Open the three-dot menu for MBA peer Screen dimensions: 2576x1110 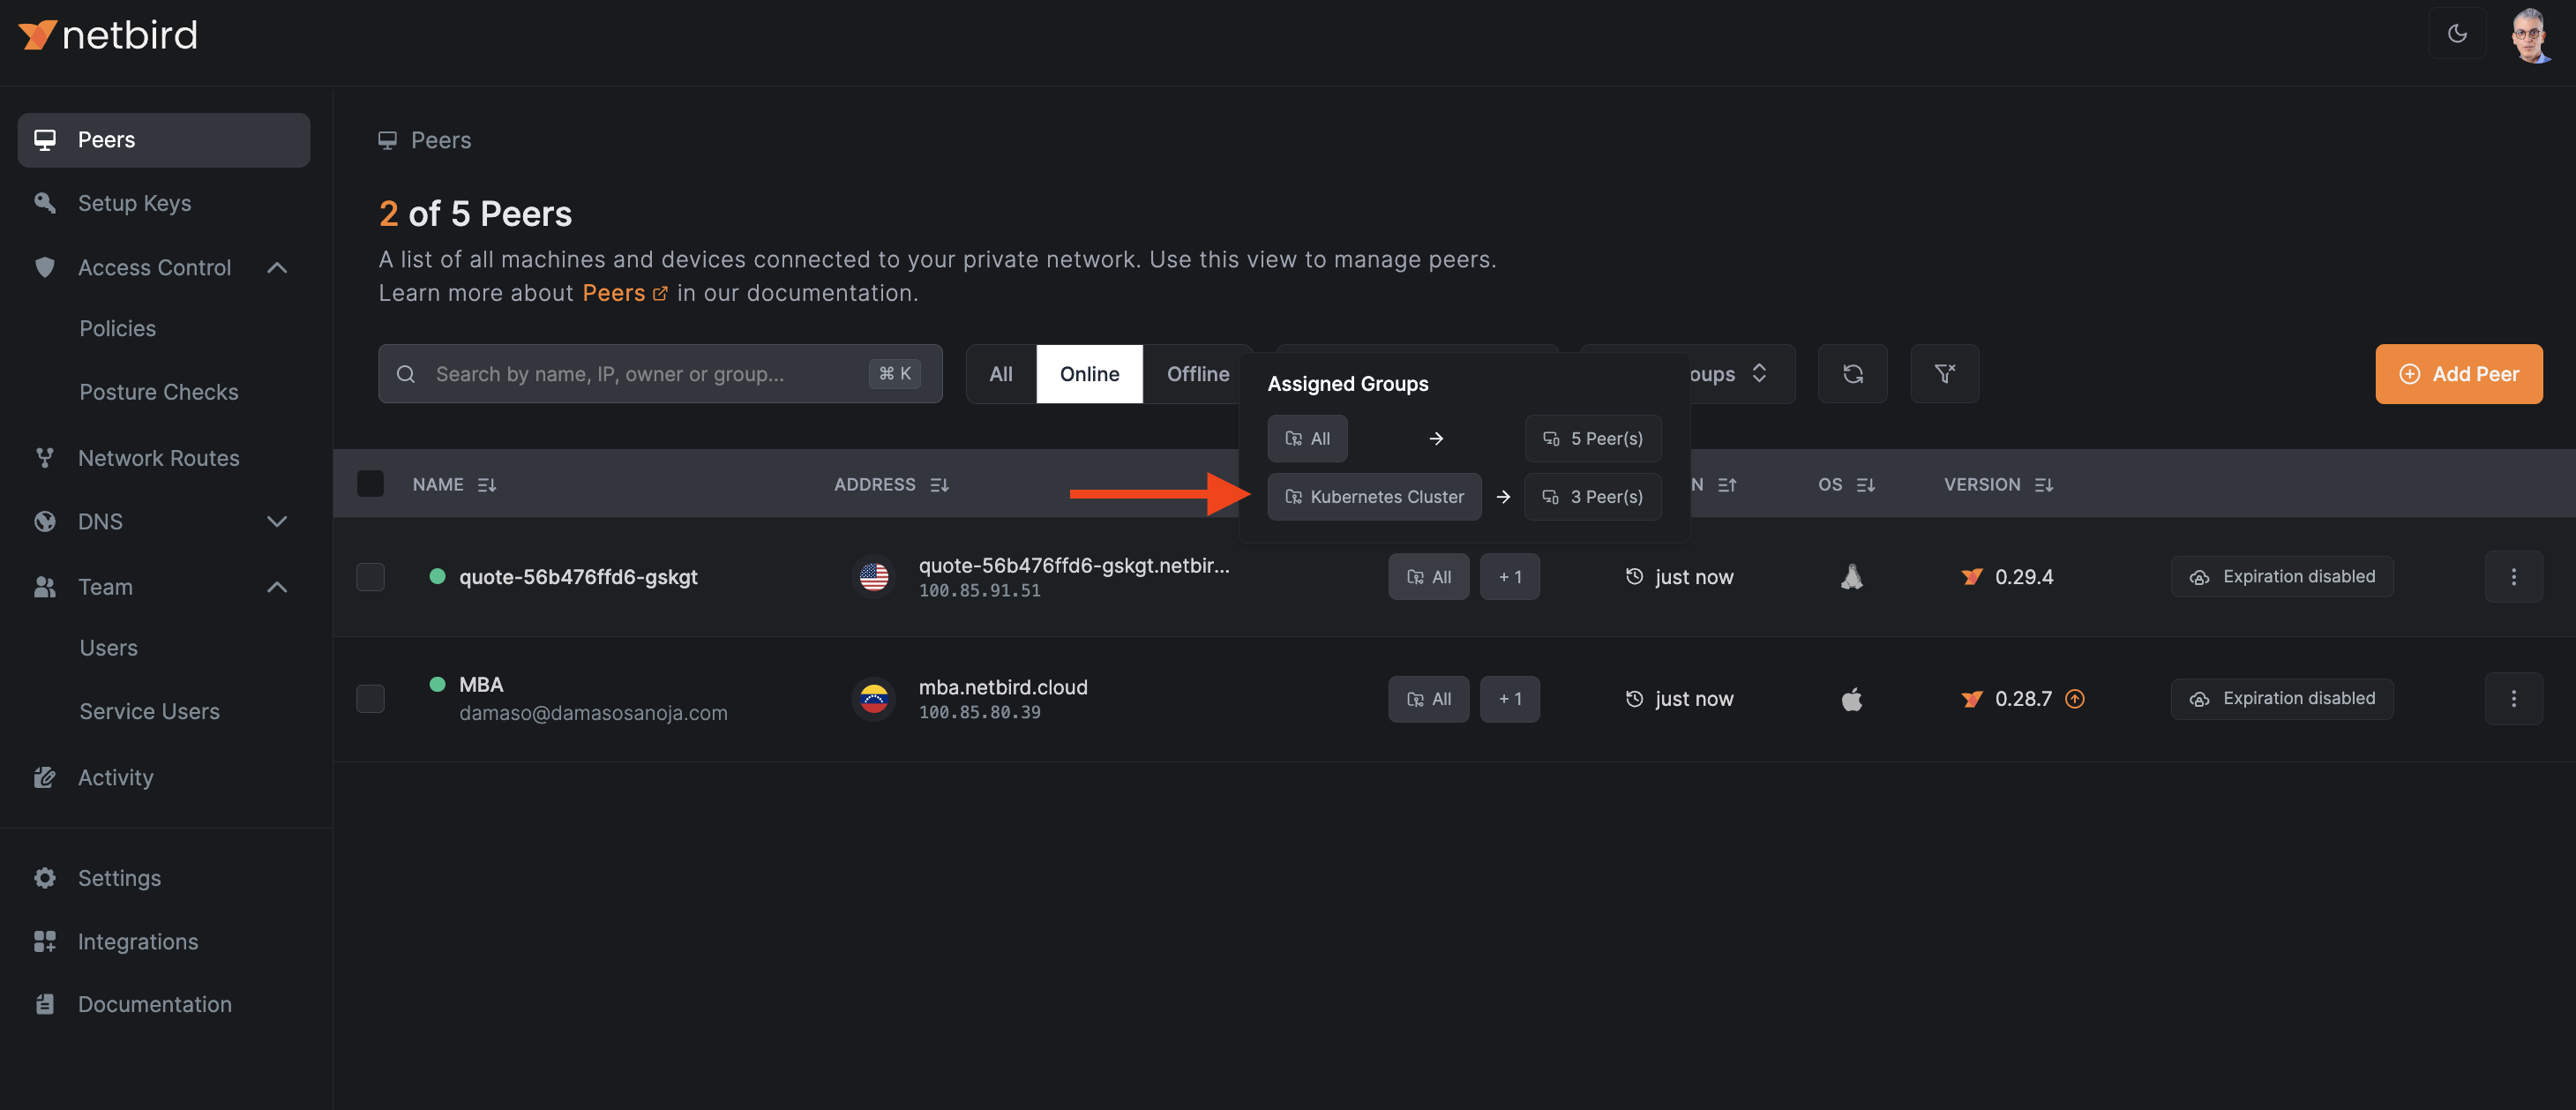[x=2514, y=698]
